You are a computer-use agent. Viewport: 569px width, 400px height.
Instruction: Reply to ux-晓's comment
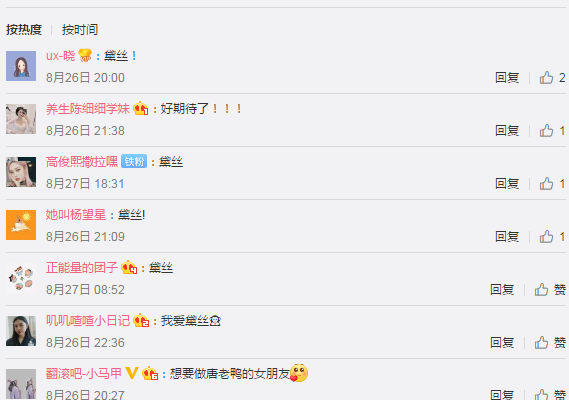tap(507, 78)
